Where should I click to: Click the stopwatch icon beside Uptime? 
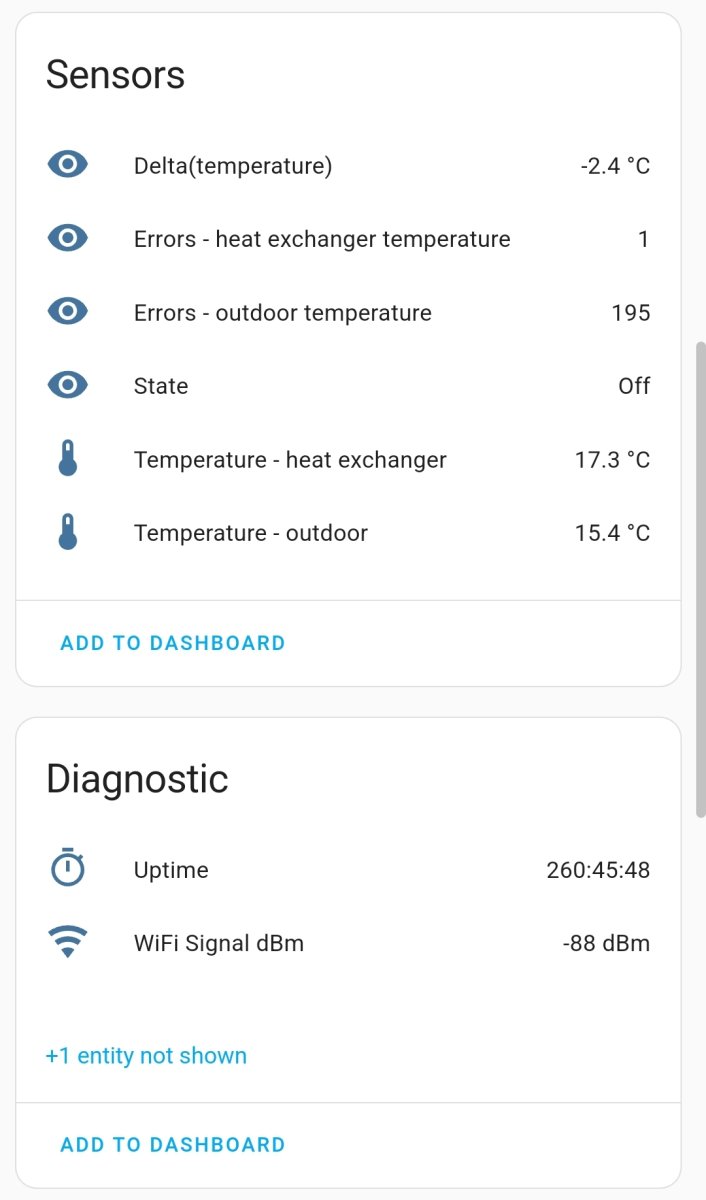[x=68, y=868]
